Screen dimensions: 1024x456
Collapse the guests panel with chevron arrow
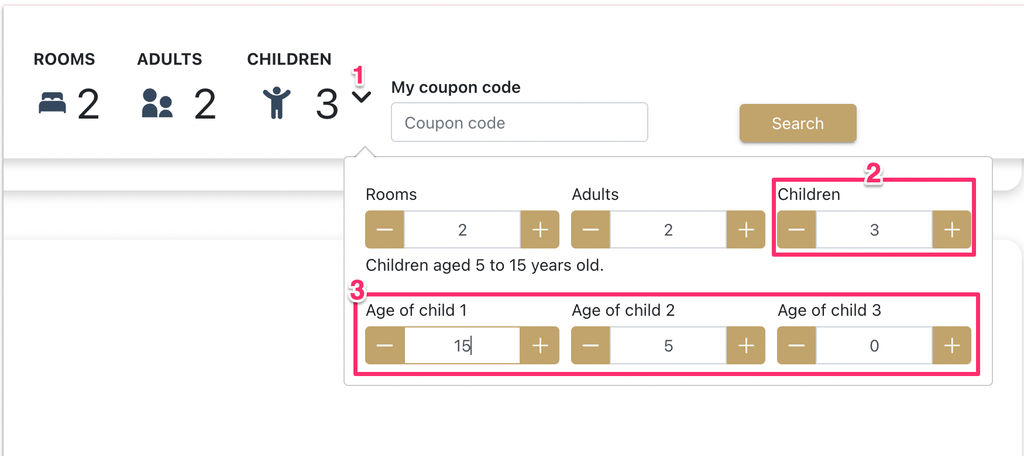tap(361, 97)
